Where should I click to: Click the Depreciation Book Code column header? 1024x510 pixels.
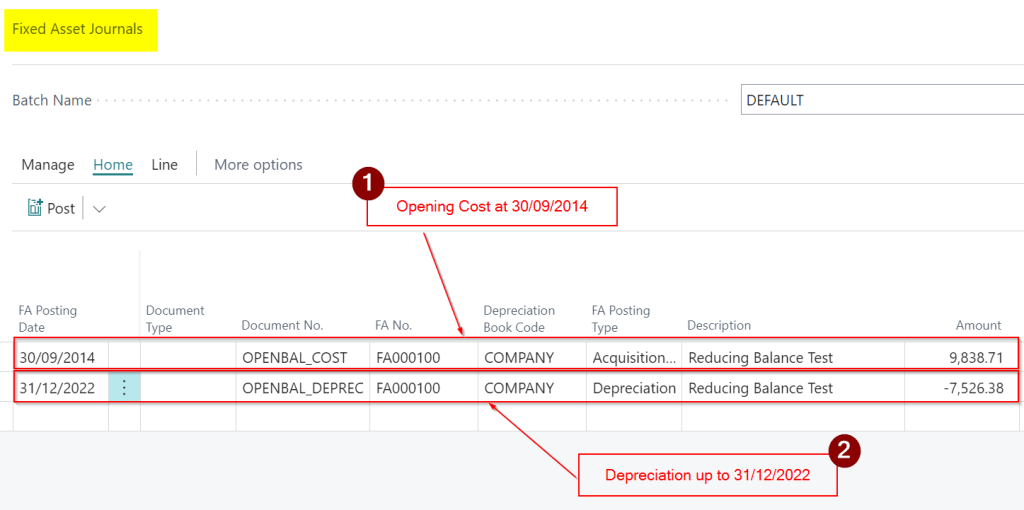point(519,318)
